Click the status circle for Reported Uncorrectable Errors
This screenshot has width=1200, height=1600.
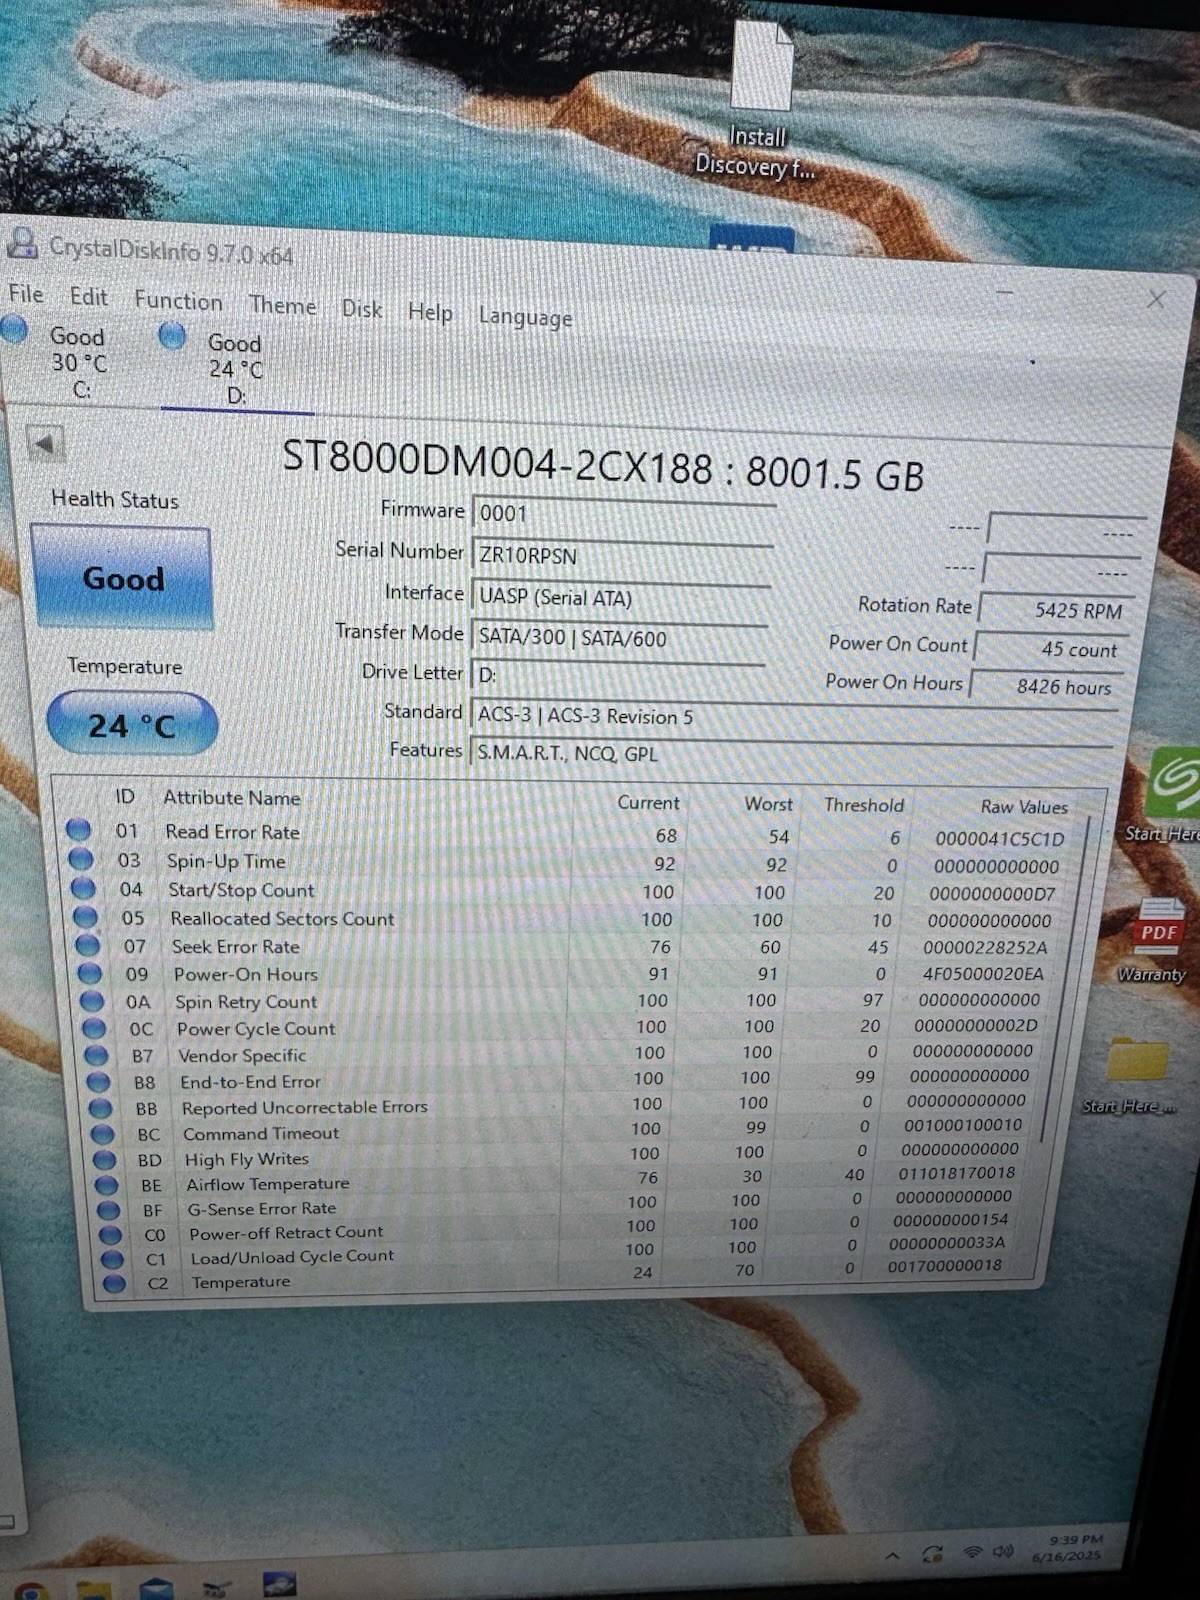point(100,1108)
